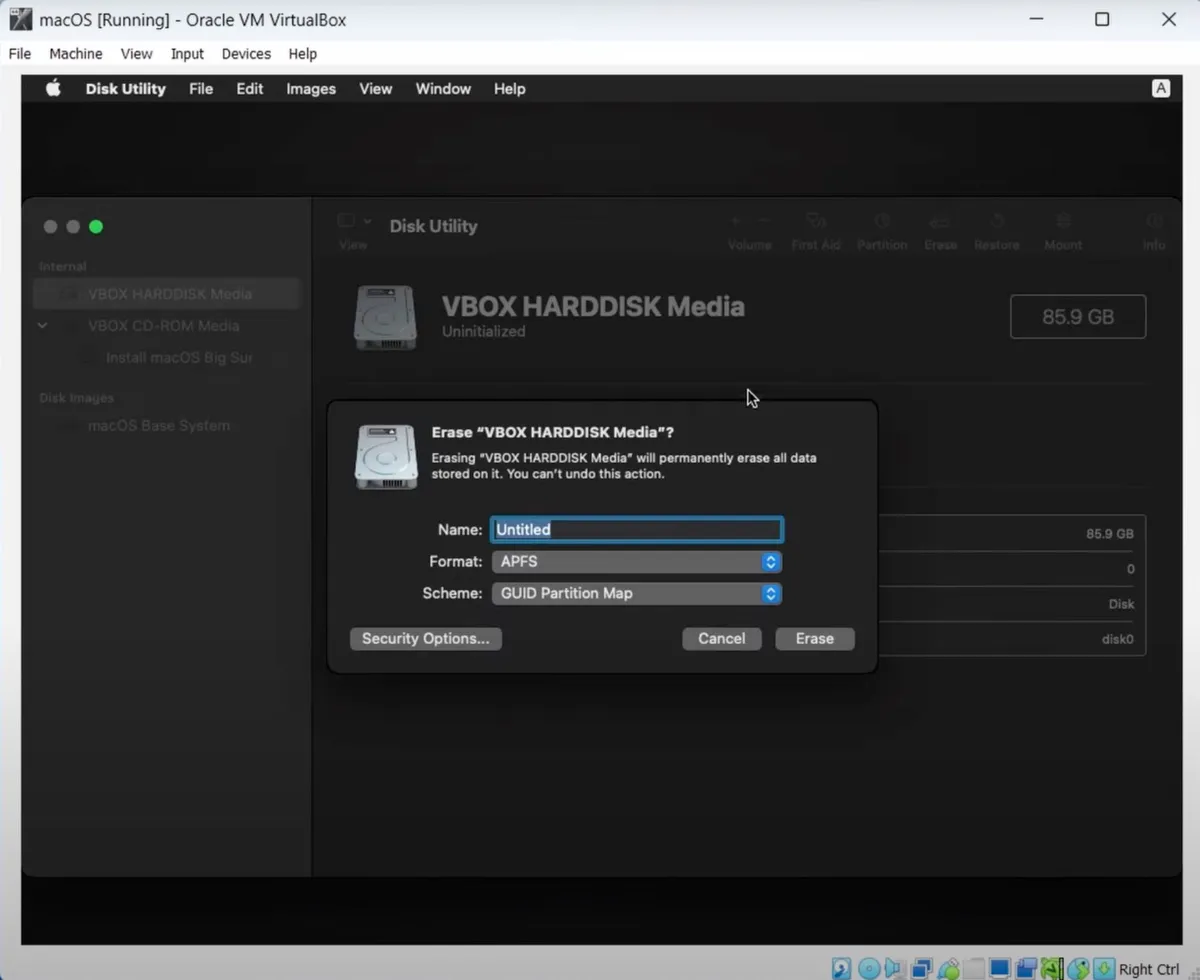Confirm with the Erase button in dialog

click(815, 639)
